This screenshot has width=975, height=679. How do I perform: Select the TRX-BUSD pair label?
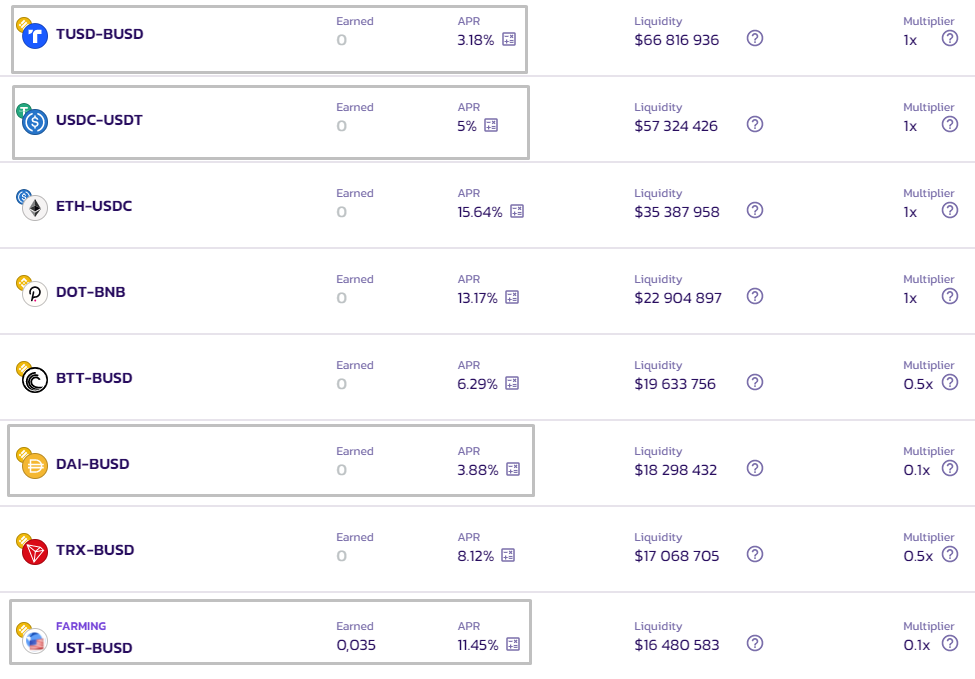coord(95,550)
